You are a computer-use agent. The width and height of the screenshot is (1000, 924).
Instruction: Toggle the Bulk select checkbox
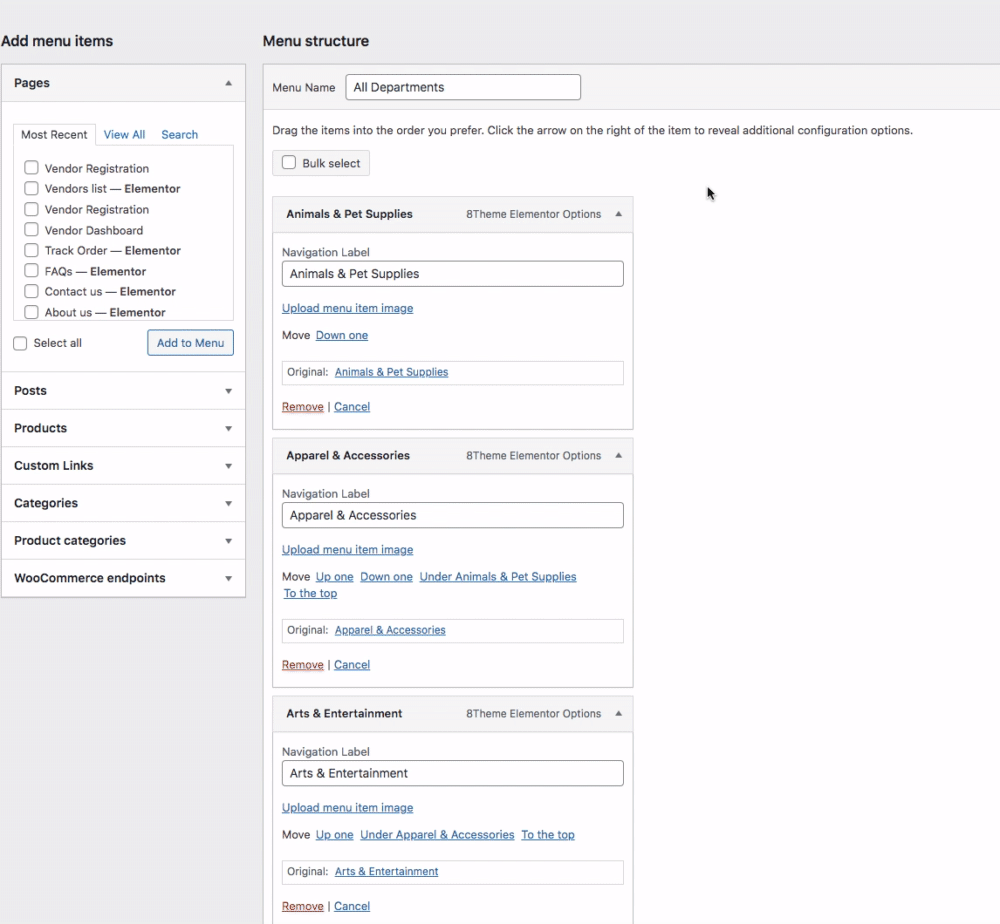click(x=290, y=163)
